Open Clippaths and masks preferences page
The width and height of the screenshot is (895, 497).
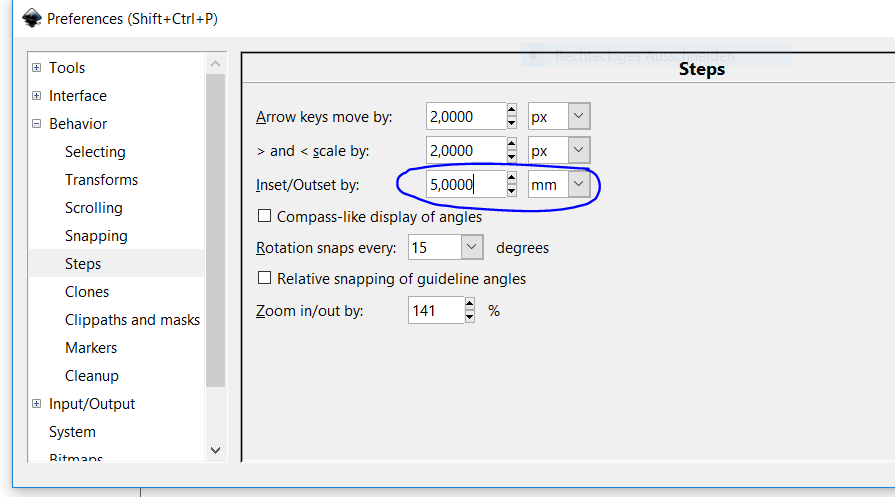coord(132,319)
